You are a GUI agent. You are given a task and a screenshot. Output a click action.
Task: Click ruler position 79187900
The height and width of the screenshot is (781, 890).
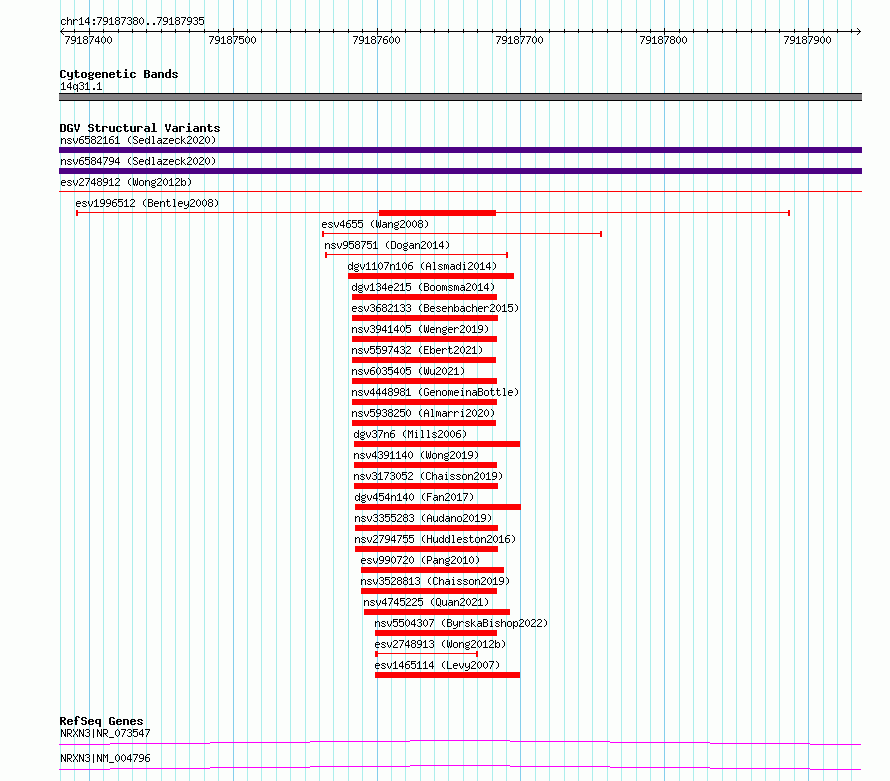[x=807, y=40]
